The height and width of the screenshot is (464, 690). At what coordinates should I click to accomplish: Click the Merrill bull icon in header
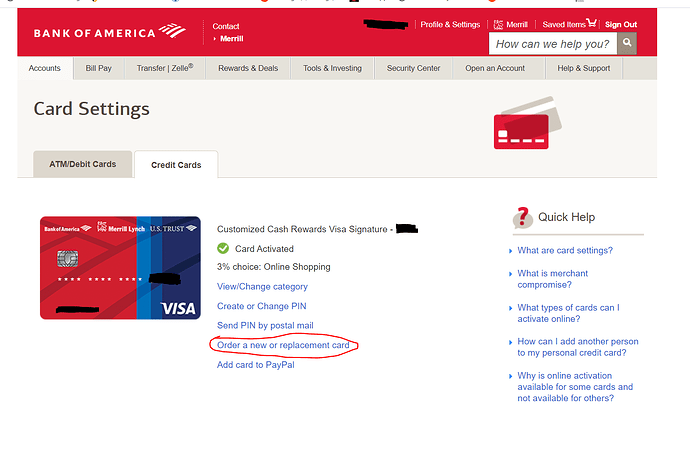coord(499,24)
